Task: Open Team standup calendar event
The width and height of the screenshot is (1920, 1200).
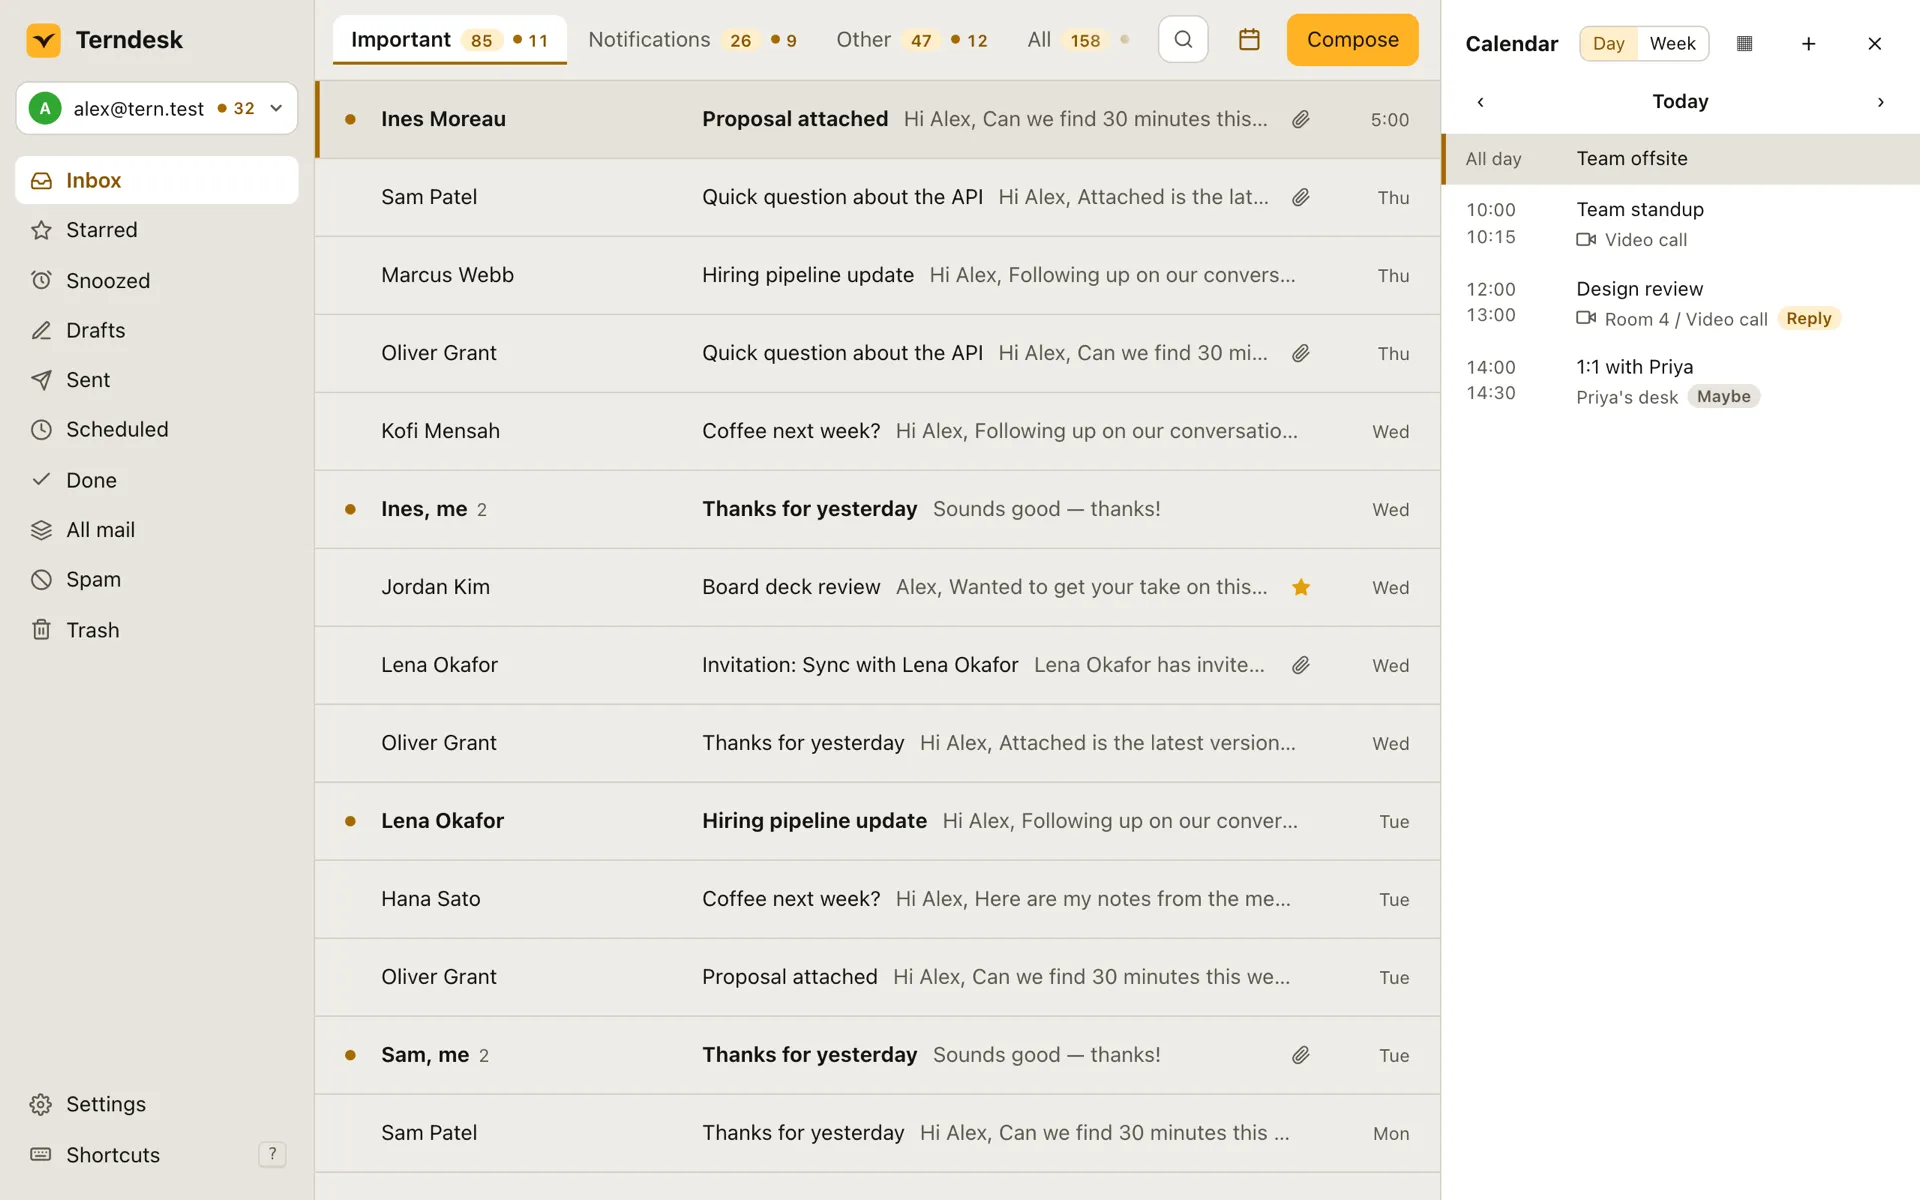Action: coord(1680,224)
